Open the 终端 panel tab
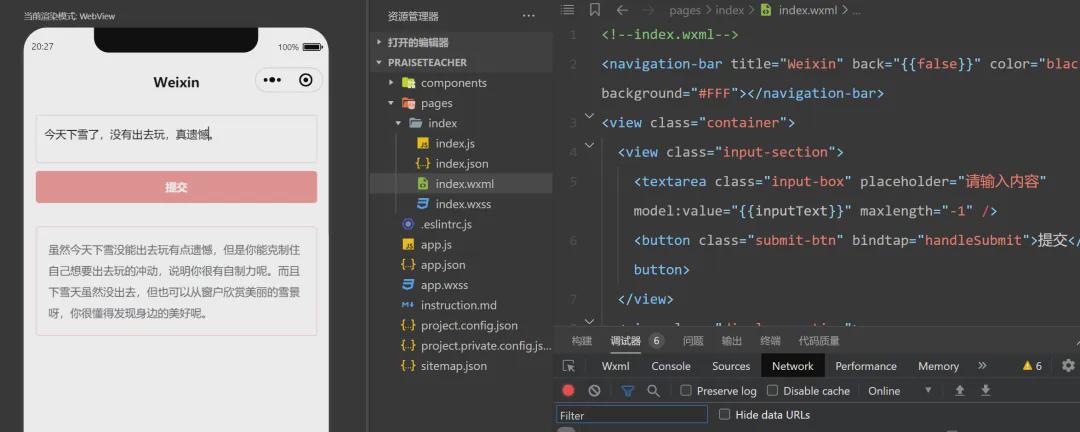The image size is (1080, 432). [x=770, y=340]
